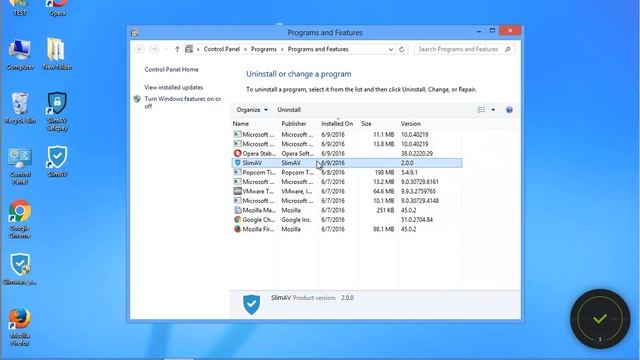Click the Google Chrome list row icon
The height and width of the screenshot is (360, 640).
(x=238, y=220)
